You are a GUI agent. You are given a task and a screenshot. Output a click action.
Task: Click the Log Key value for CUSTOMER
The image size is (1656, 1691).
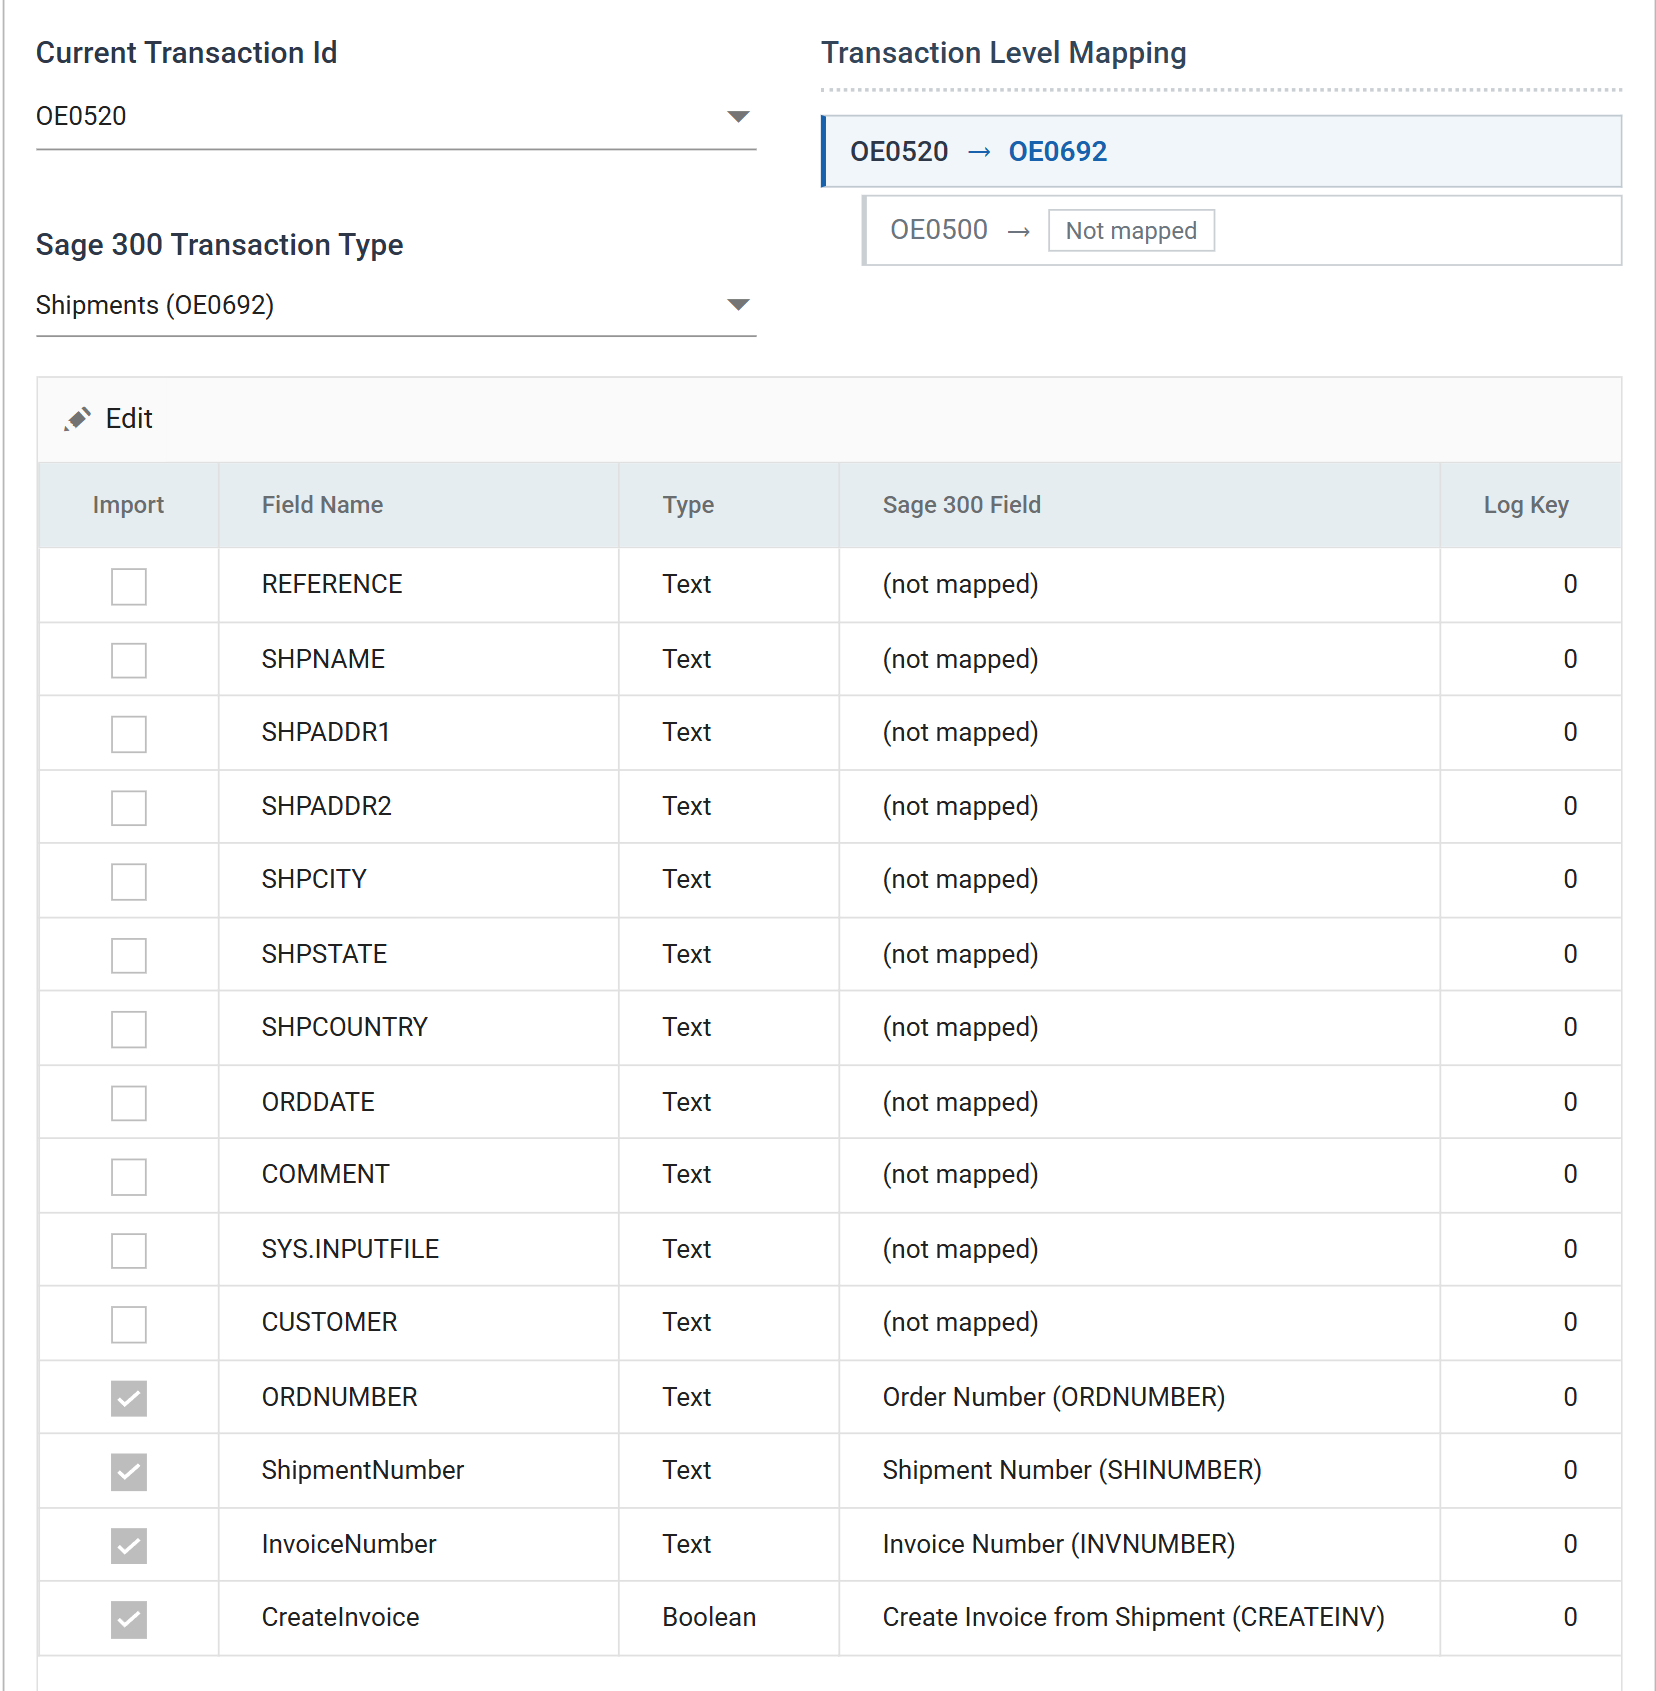(x=1570, y=1322)
